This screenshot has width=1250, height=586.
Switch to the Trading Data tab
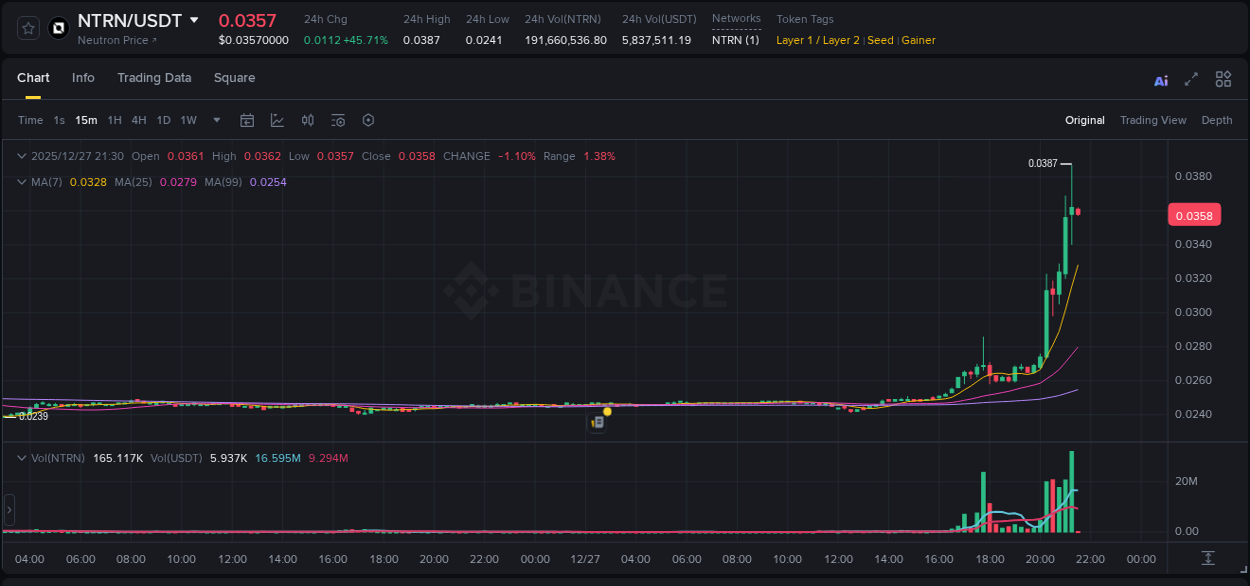(154, 78)
